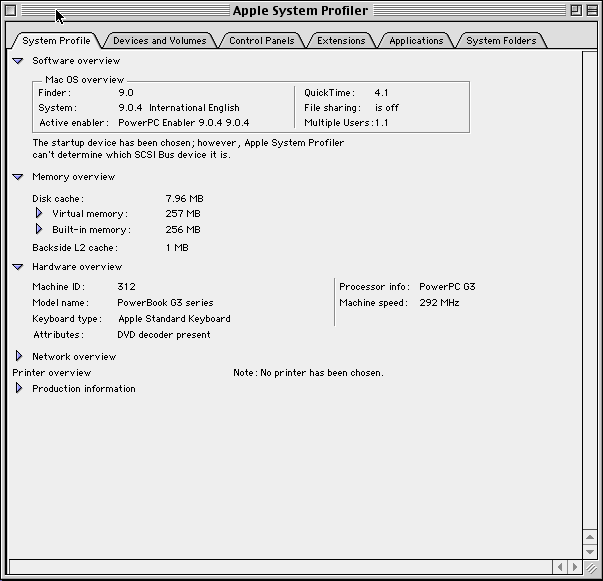Click the horizontal scrollbar right arrow

click(575, 567)
